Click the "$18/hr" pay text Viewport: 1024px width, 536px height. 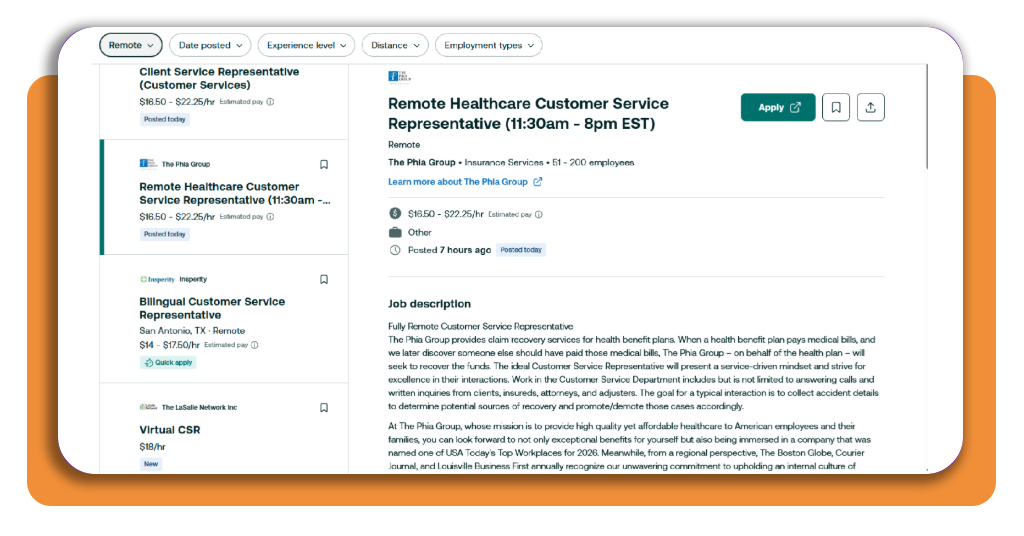[152, 447]
